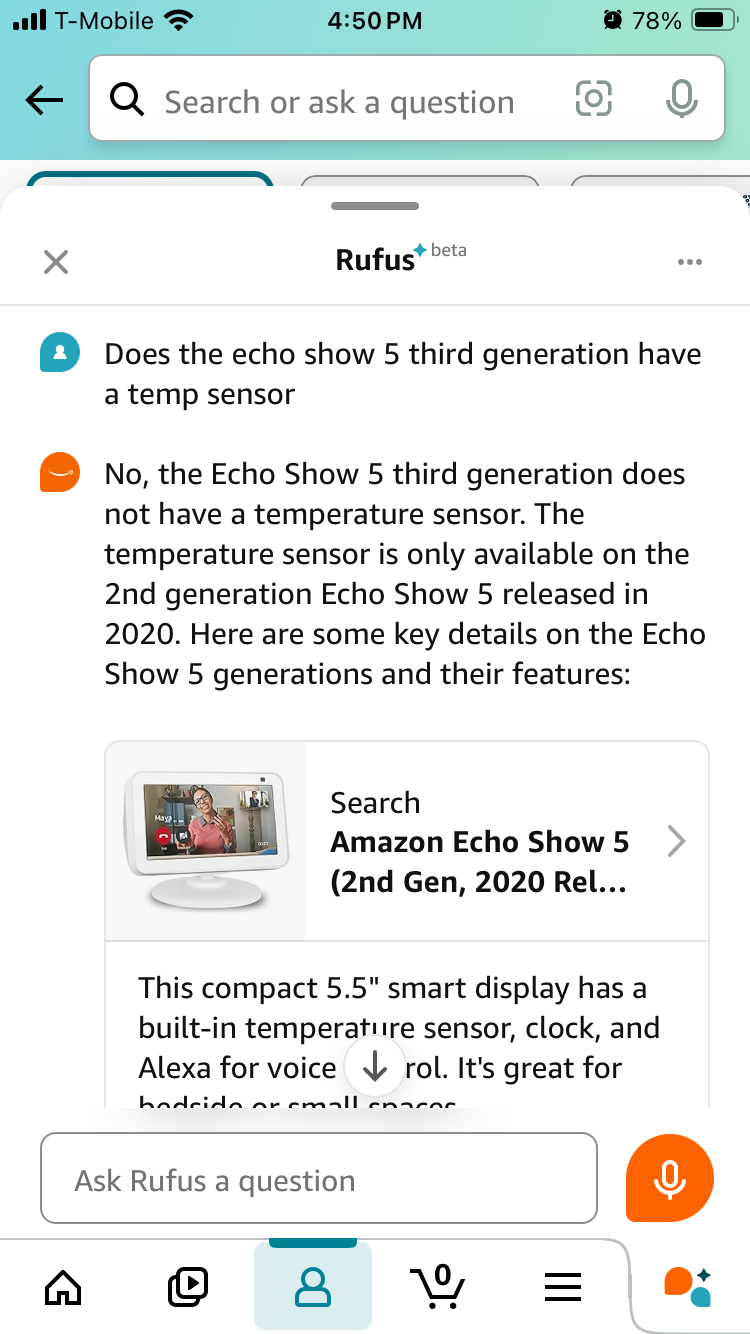Focus the search or ask field
This screenshot has height=1334, width=750.
click(x=340, y=101)
